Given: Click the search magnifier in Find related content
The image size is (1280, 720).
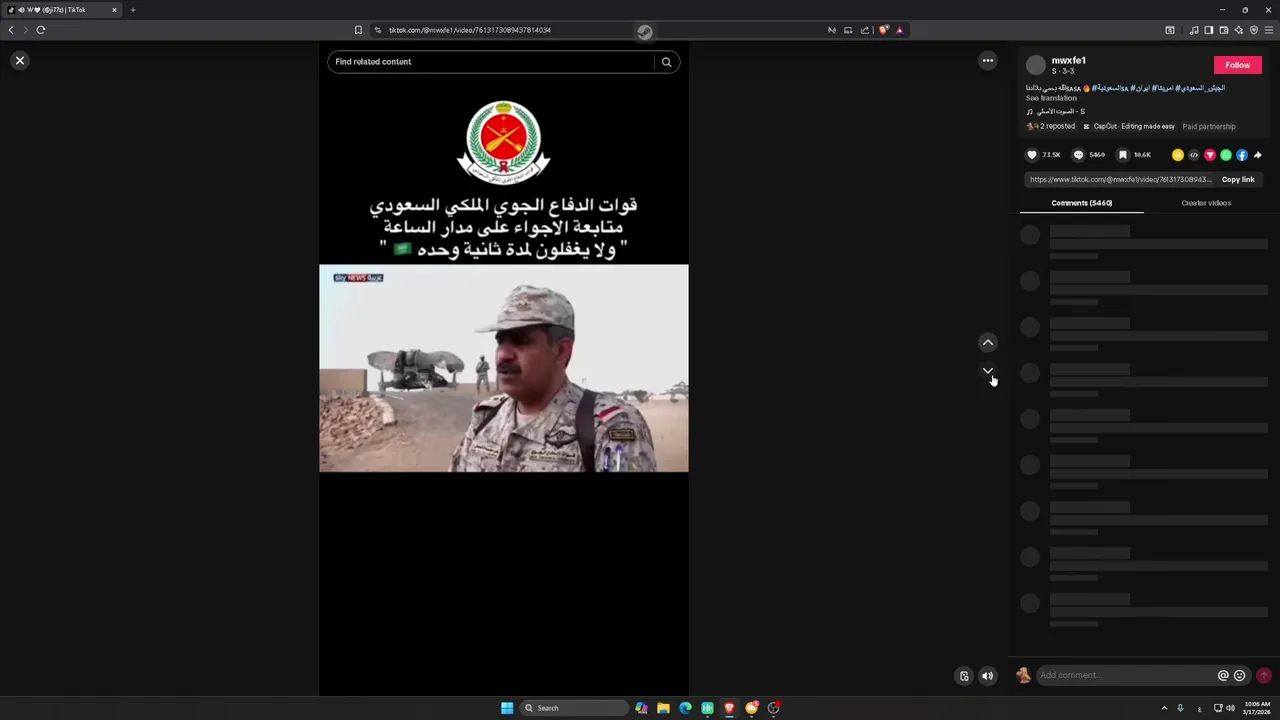Looking at the screenshot, I should [x=666, y=62].
